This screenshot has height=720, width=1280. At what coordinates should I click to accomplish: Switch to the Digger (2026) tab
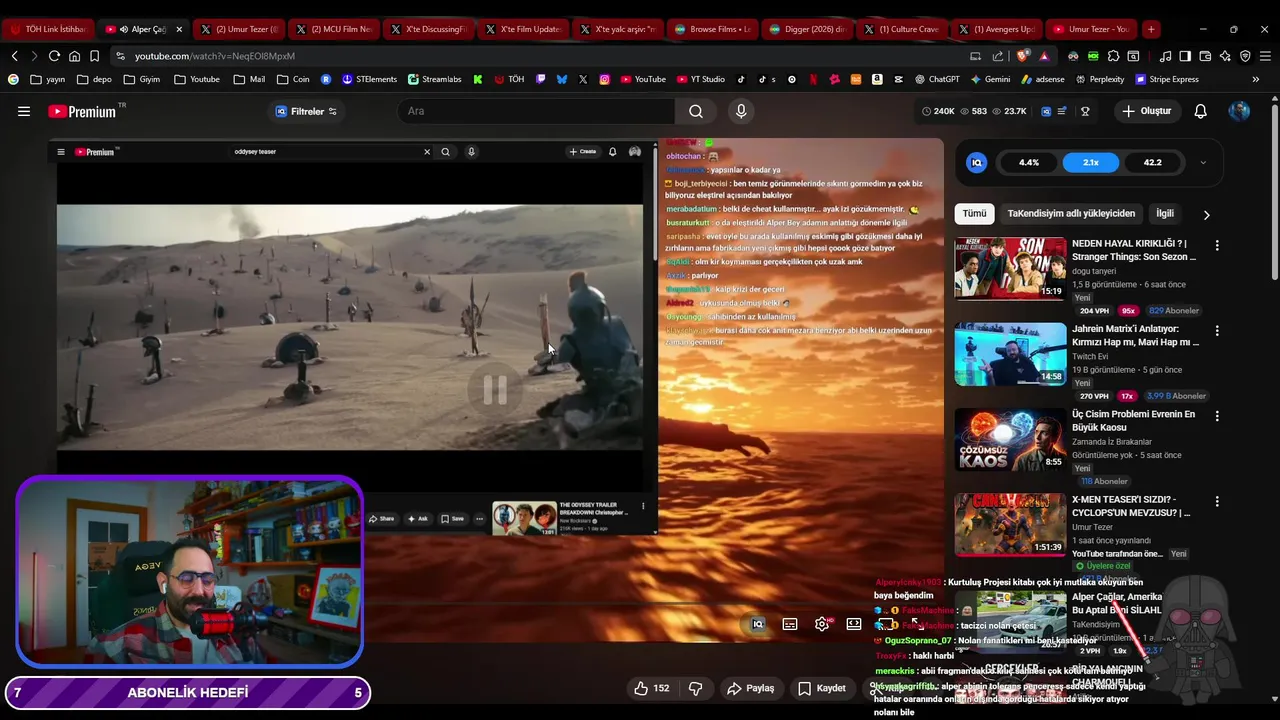[808, 29]
